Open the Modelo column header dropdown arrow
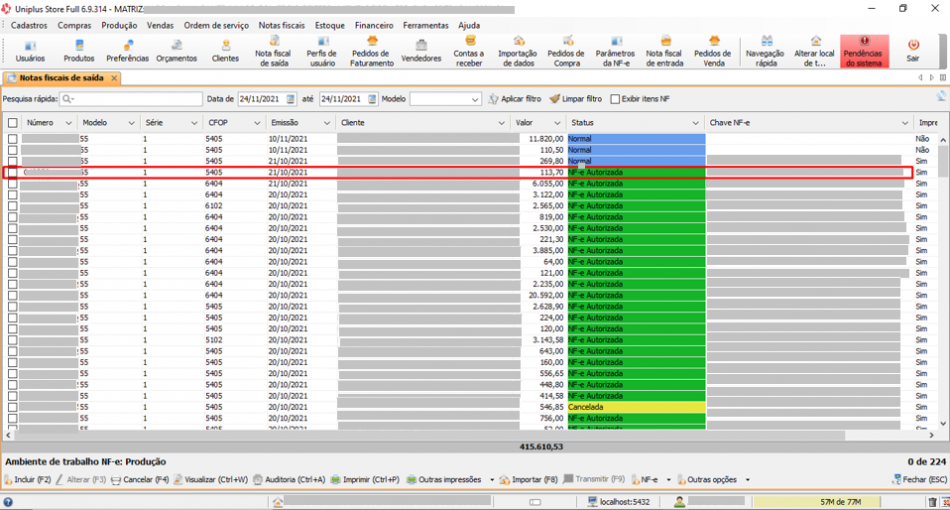The image size is (950, 510). (131, 123)
